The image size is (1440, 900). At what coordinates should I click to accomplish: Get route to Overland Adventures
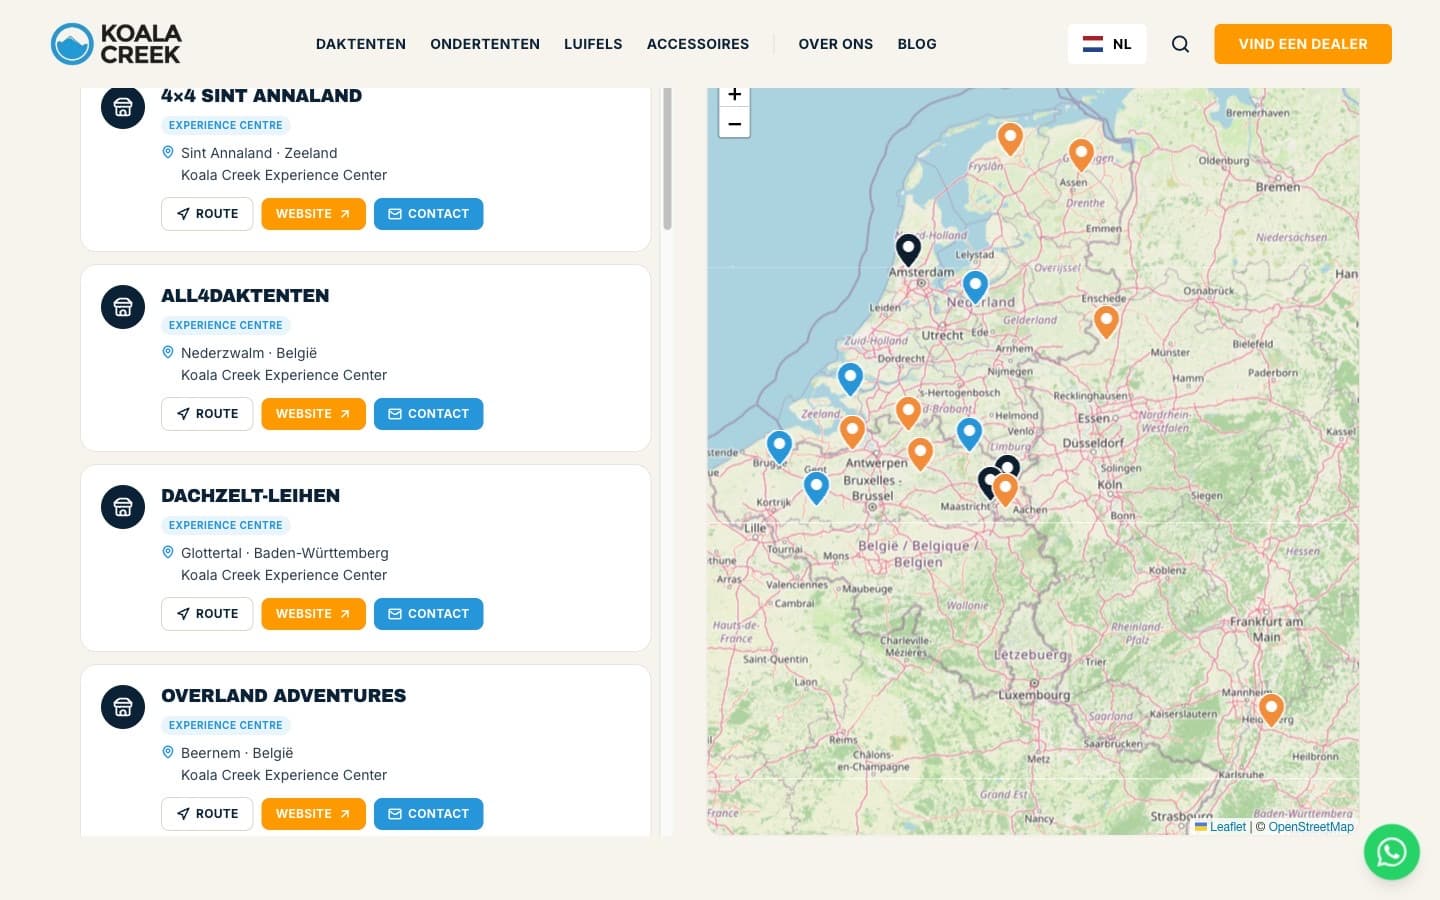tap(207, 814)
